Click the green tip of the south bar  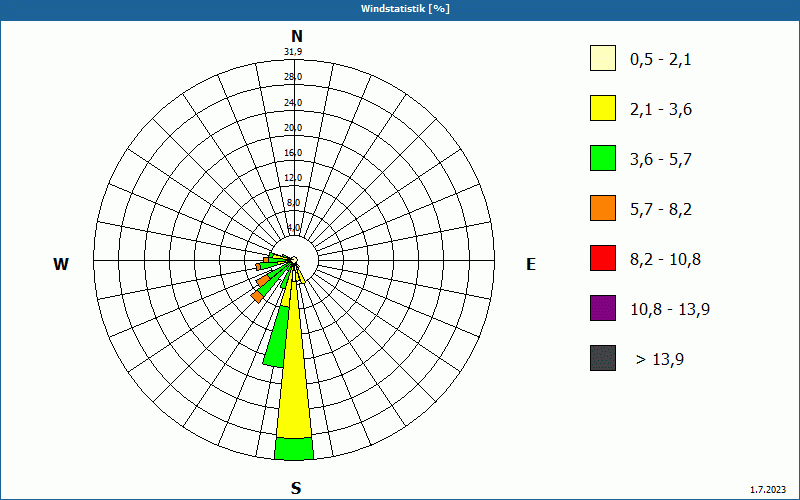coord(294,449)
